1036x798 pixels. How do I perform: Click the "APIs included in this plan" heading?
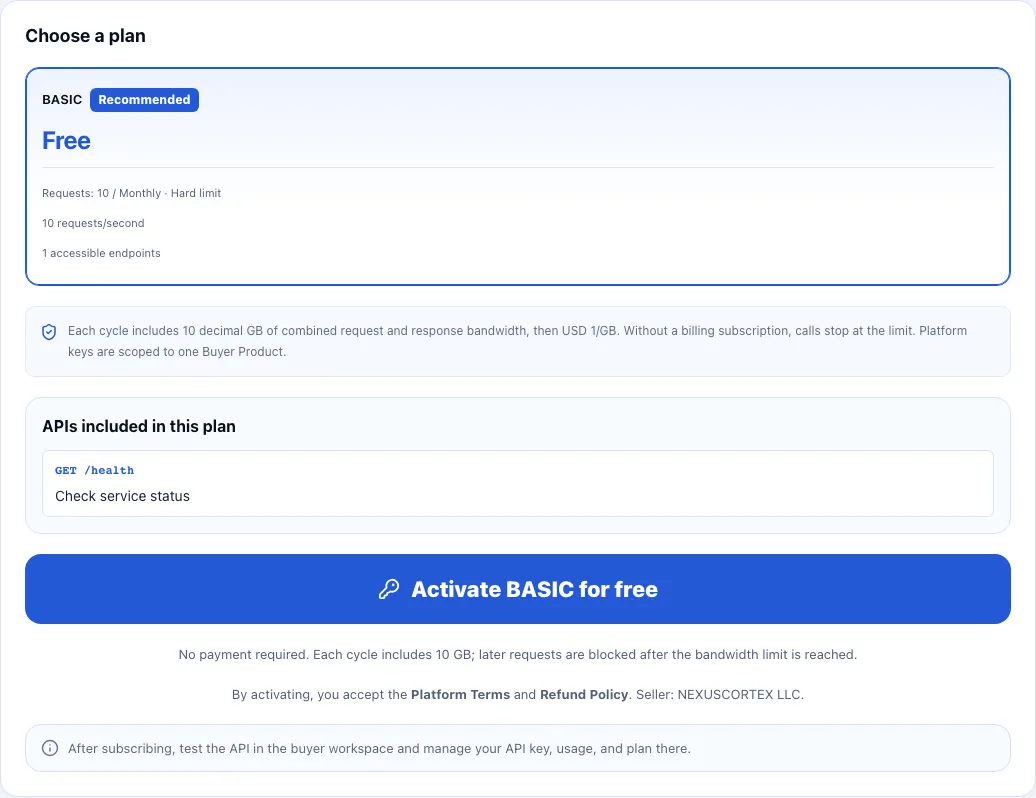pos(139,426)
